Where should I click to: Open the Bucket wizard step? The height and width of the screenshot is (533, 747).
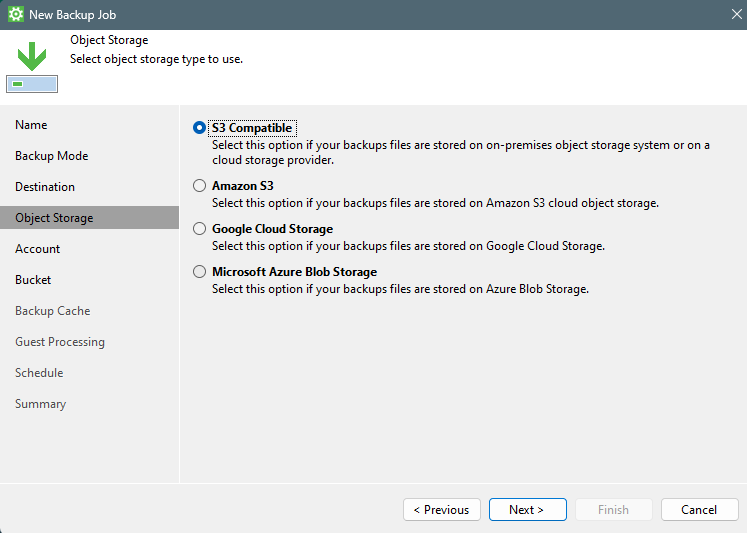point(33,280)
